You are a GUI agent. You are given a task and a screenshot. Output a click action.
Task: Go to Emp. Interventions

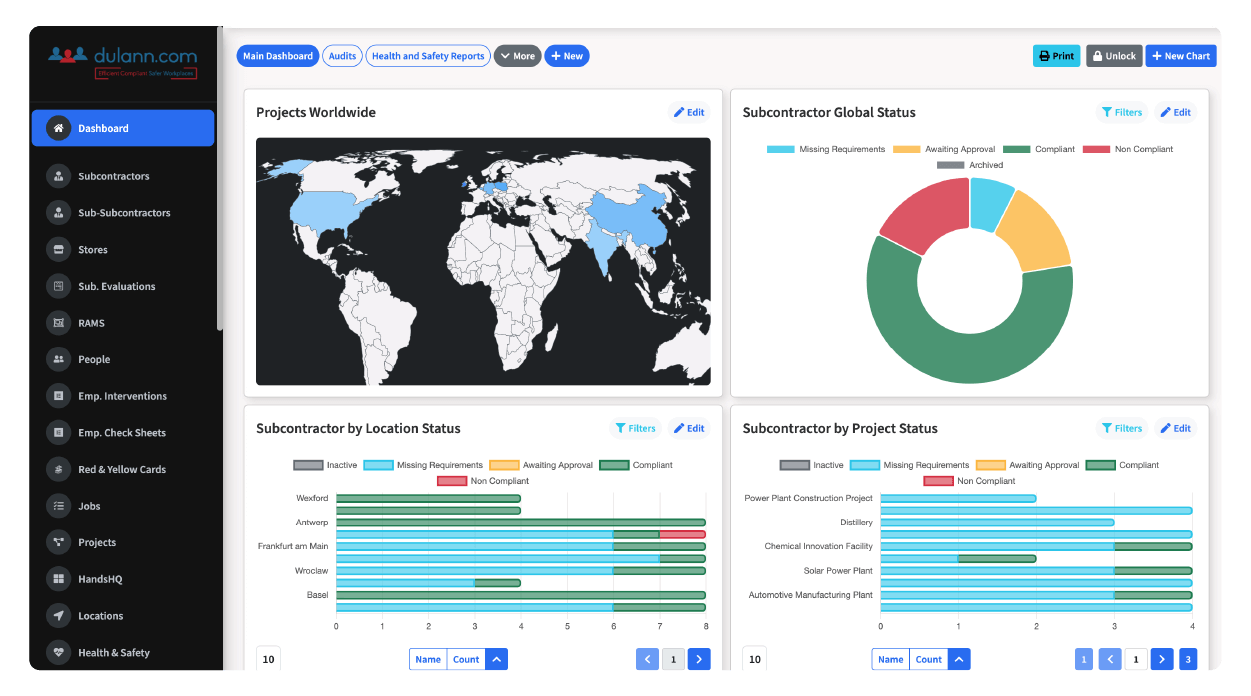tap(123, 396)
